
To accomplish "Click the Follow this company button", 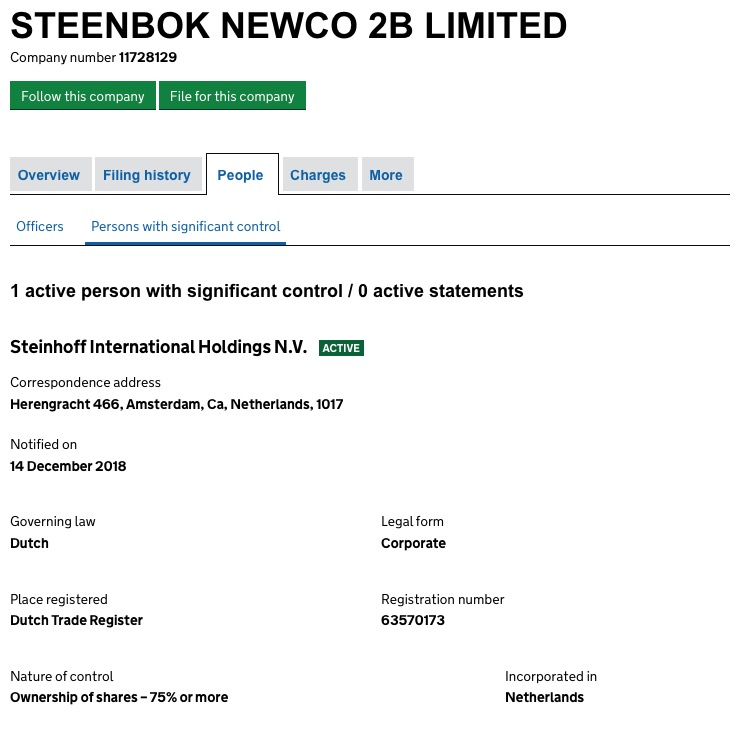I will coord(83,96).
